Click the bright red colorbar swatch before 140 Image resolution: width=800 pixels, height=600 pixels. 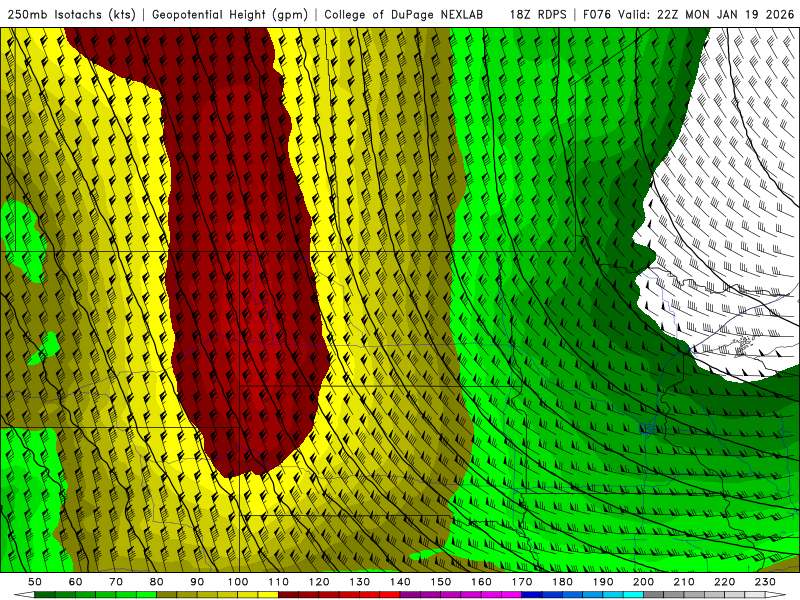pos(390,595)
